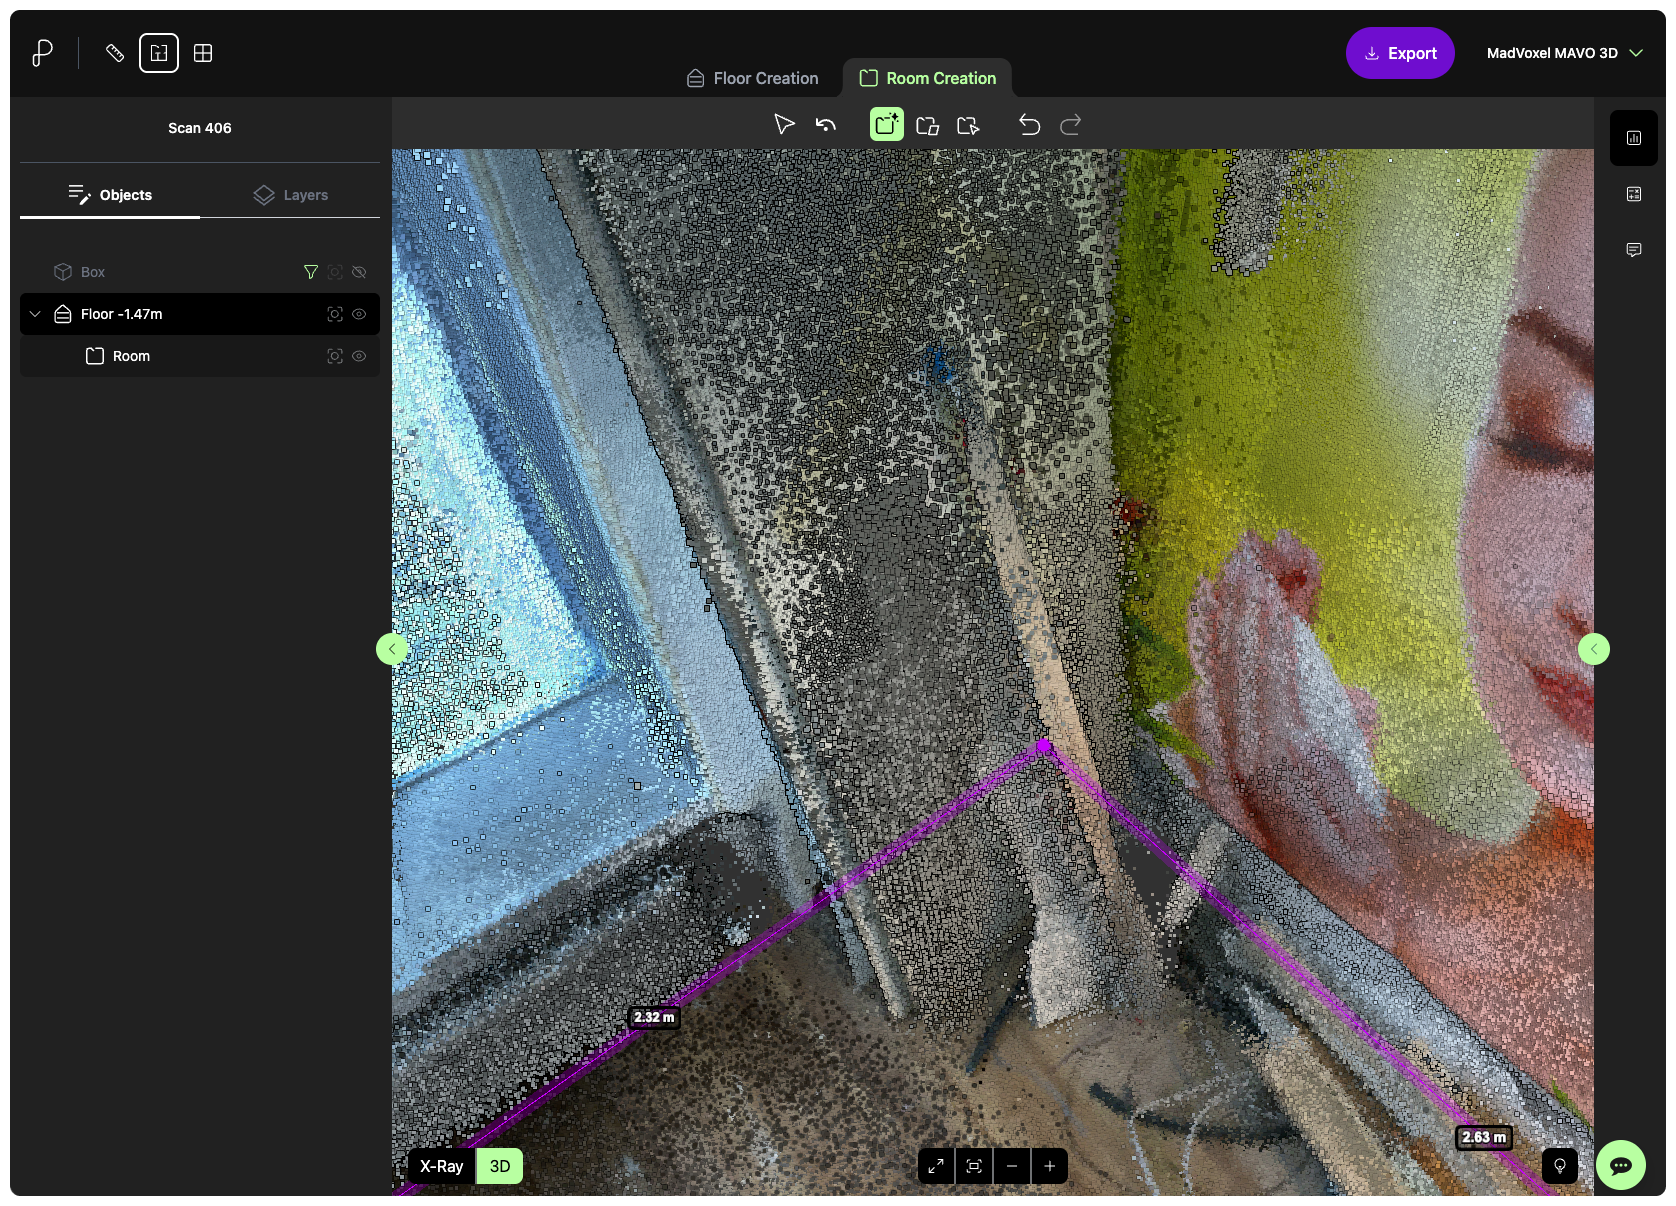This screenshot has width=1676, height=1206.
Task: Hide the Room object with eye icon
Action: point(359,356)
